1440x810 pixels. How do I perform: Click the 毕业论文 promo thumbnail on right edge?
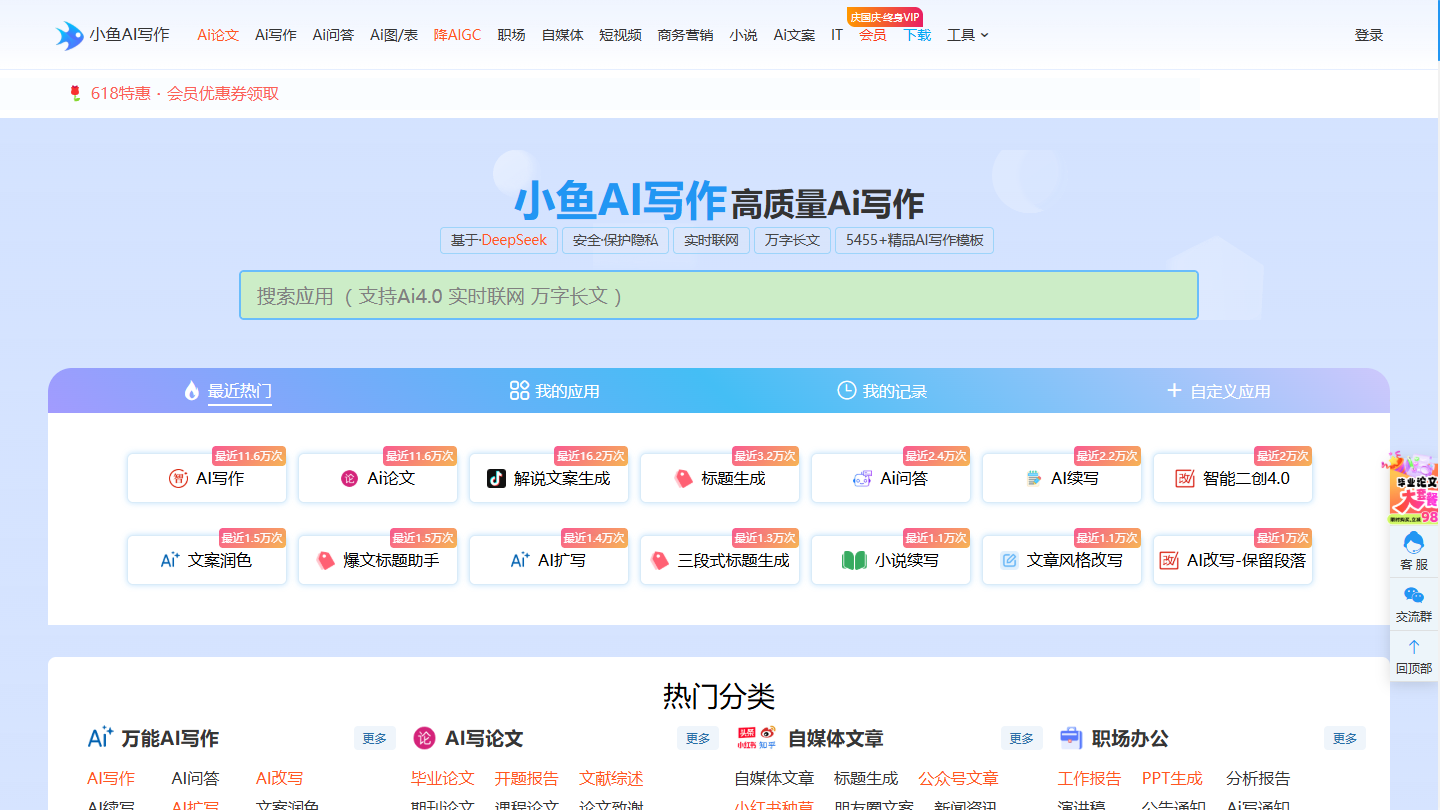coord(1412,489)
